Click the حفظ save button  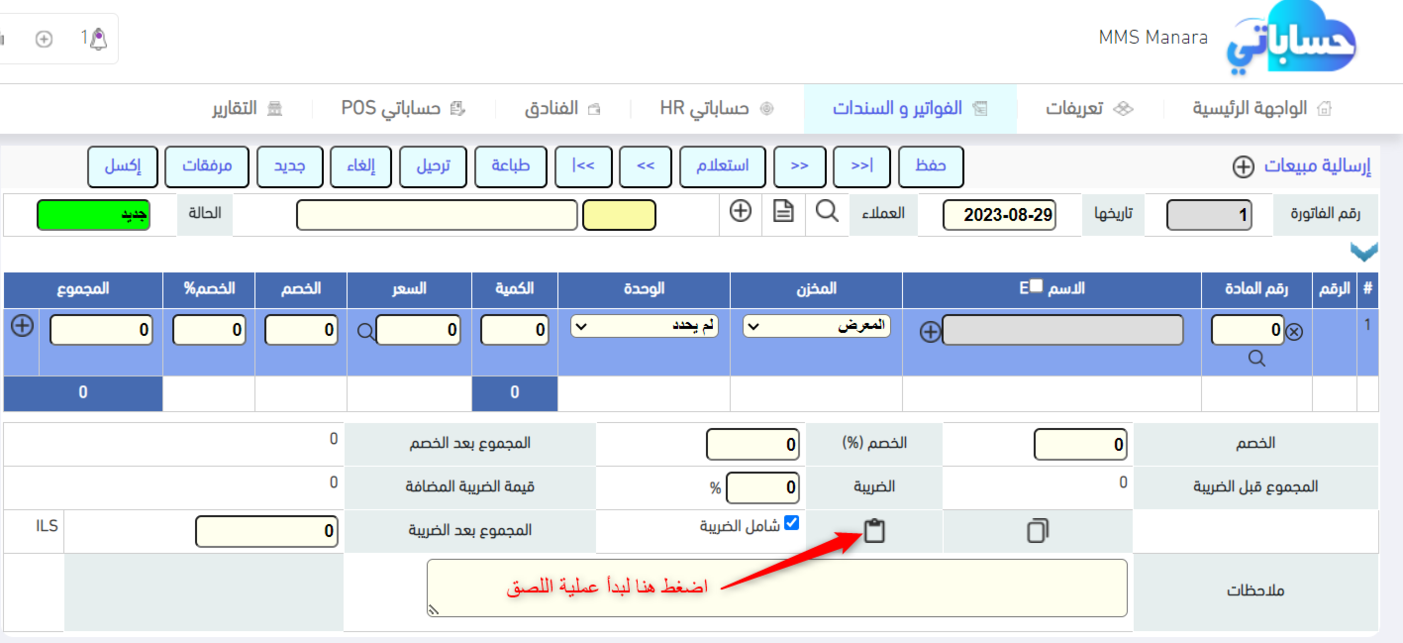(931, 166)
